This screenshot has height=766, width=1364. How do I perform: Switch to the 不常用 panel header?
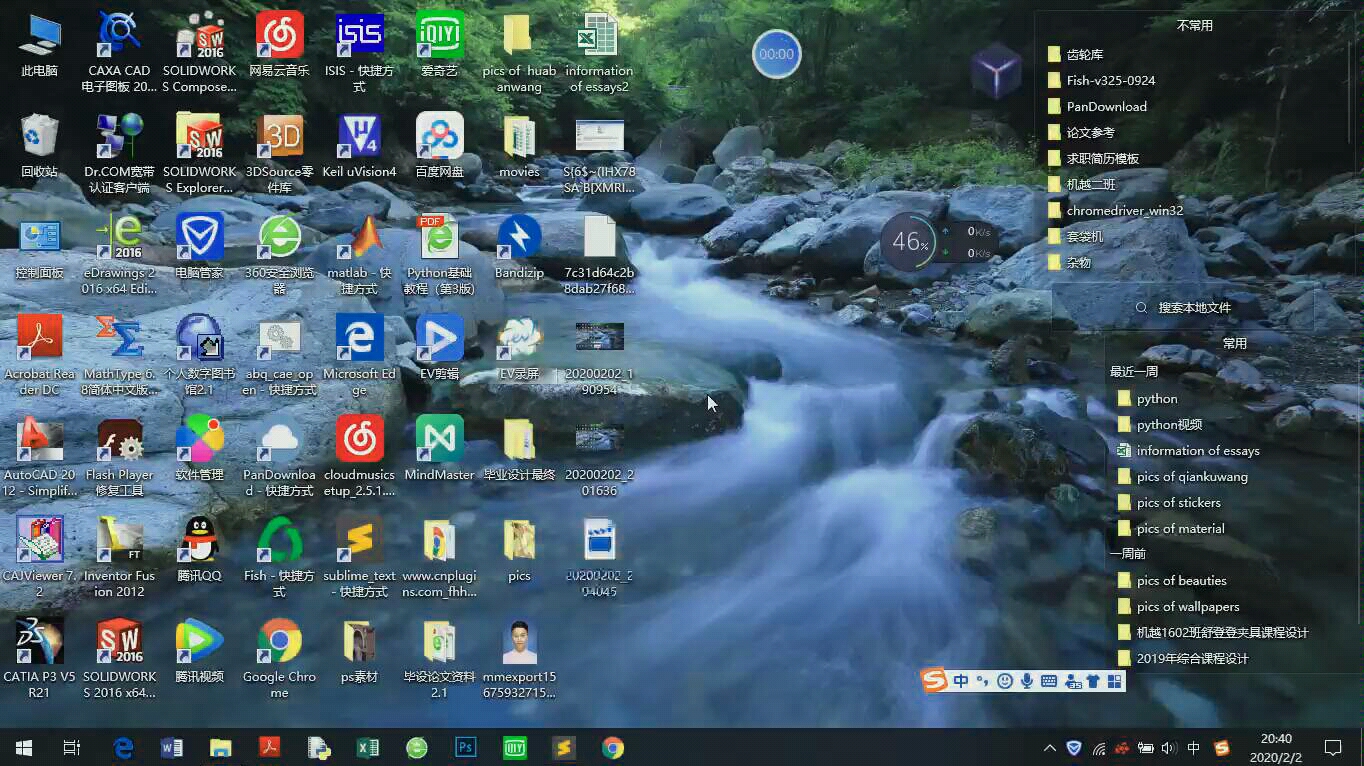[x=1194, y=26]
